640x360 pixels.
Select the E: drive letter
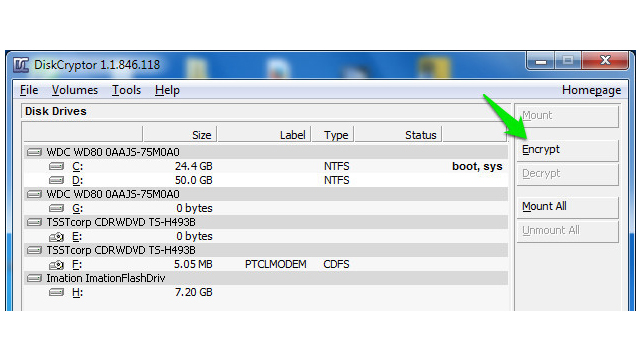77,237
